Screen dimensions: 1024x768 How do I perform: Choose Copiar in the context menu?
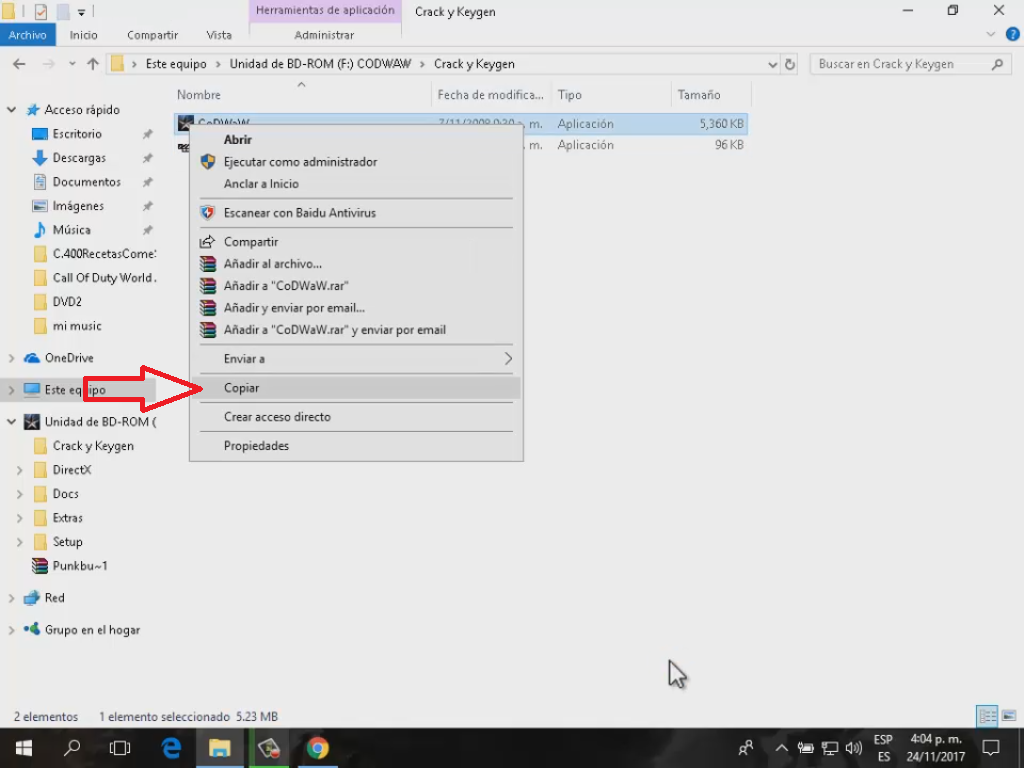(x=357, y=388)
